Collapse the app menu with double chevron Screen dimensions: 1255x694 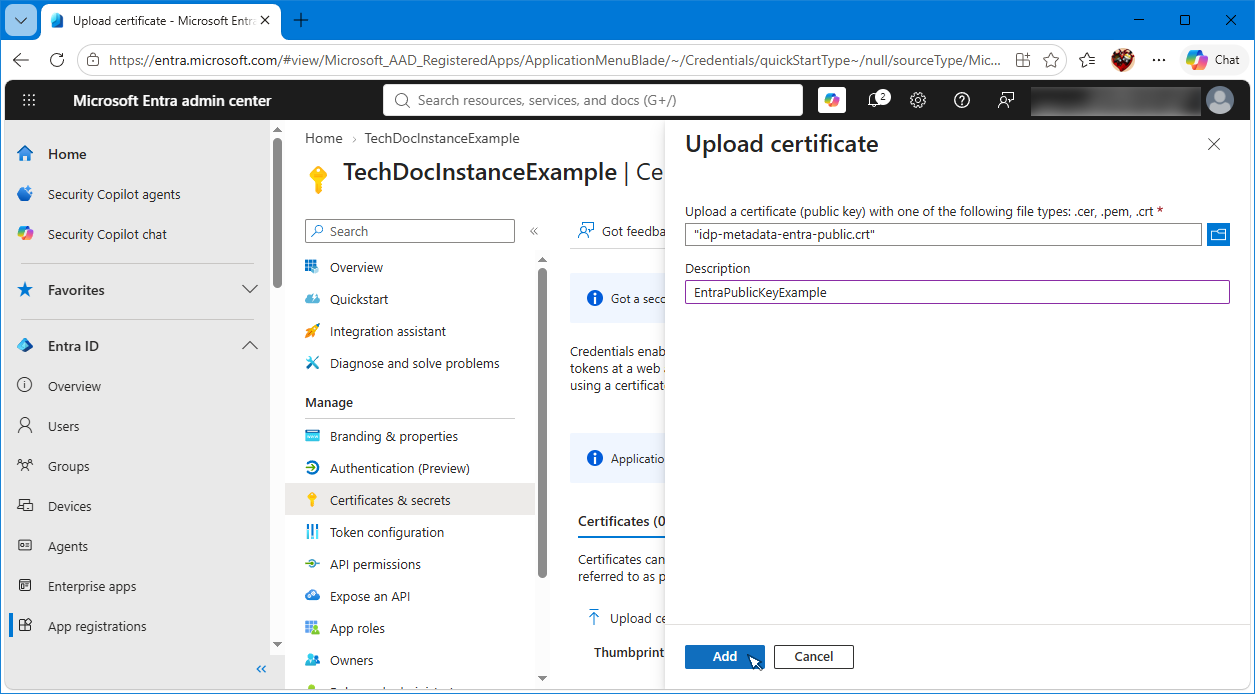534,231
